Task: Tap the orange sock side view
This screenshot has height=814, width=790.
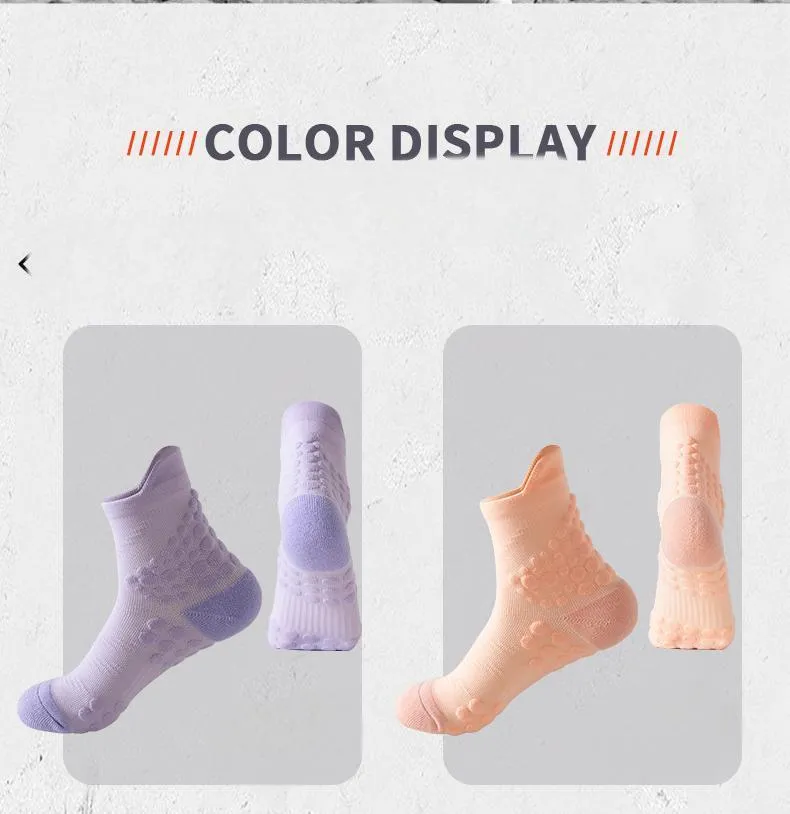Action: (518, 590)
